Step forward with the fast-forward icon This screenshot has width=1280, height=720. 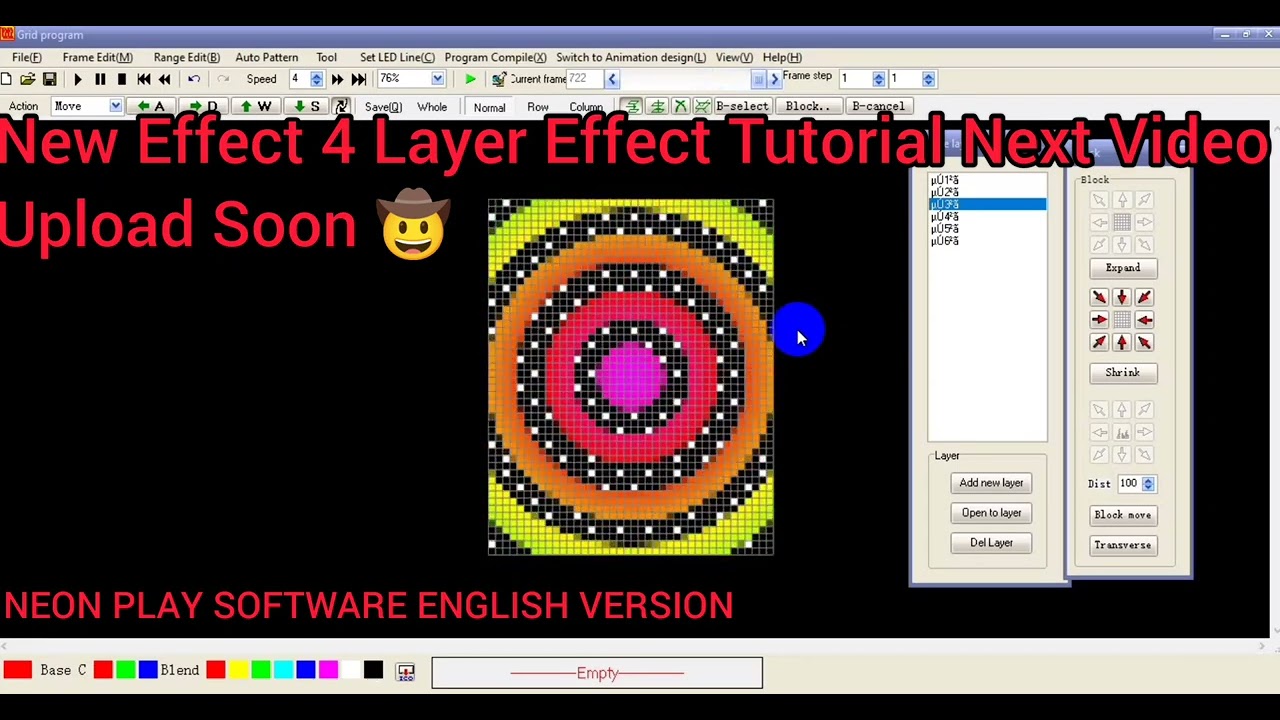tap(337, 79)
